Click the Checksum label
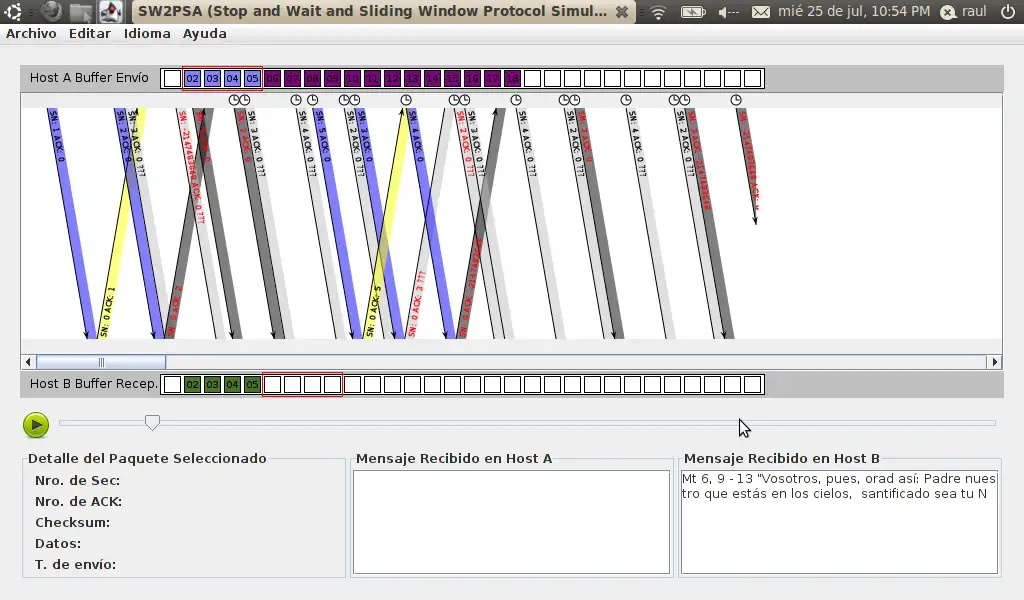 (x=72, y=522)
